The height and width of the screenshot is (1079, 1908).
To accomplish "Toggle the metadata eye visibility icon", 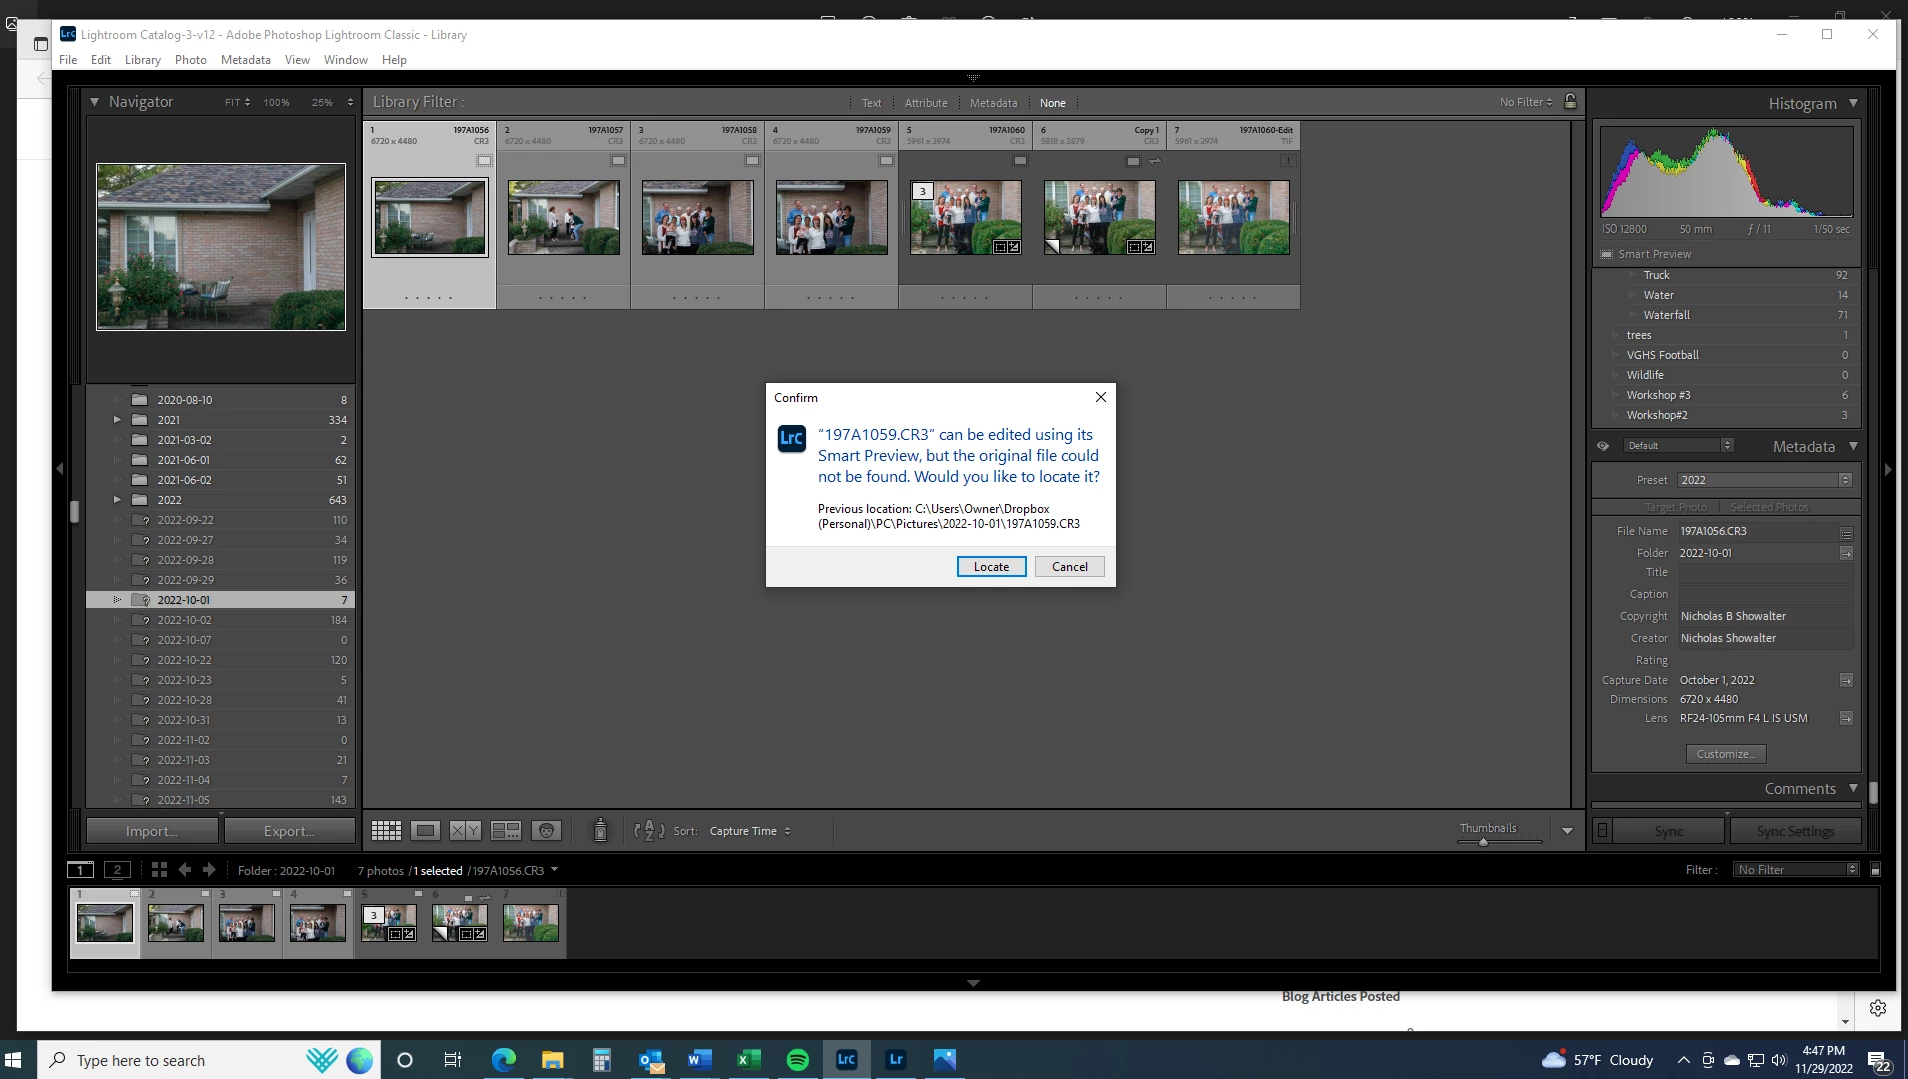I will 1603,447.
